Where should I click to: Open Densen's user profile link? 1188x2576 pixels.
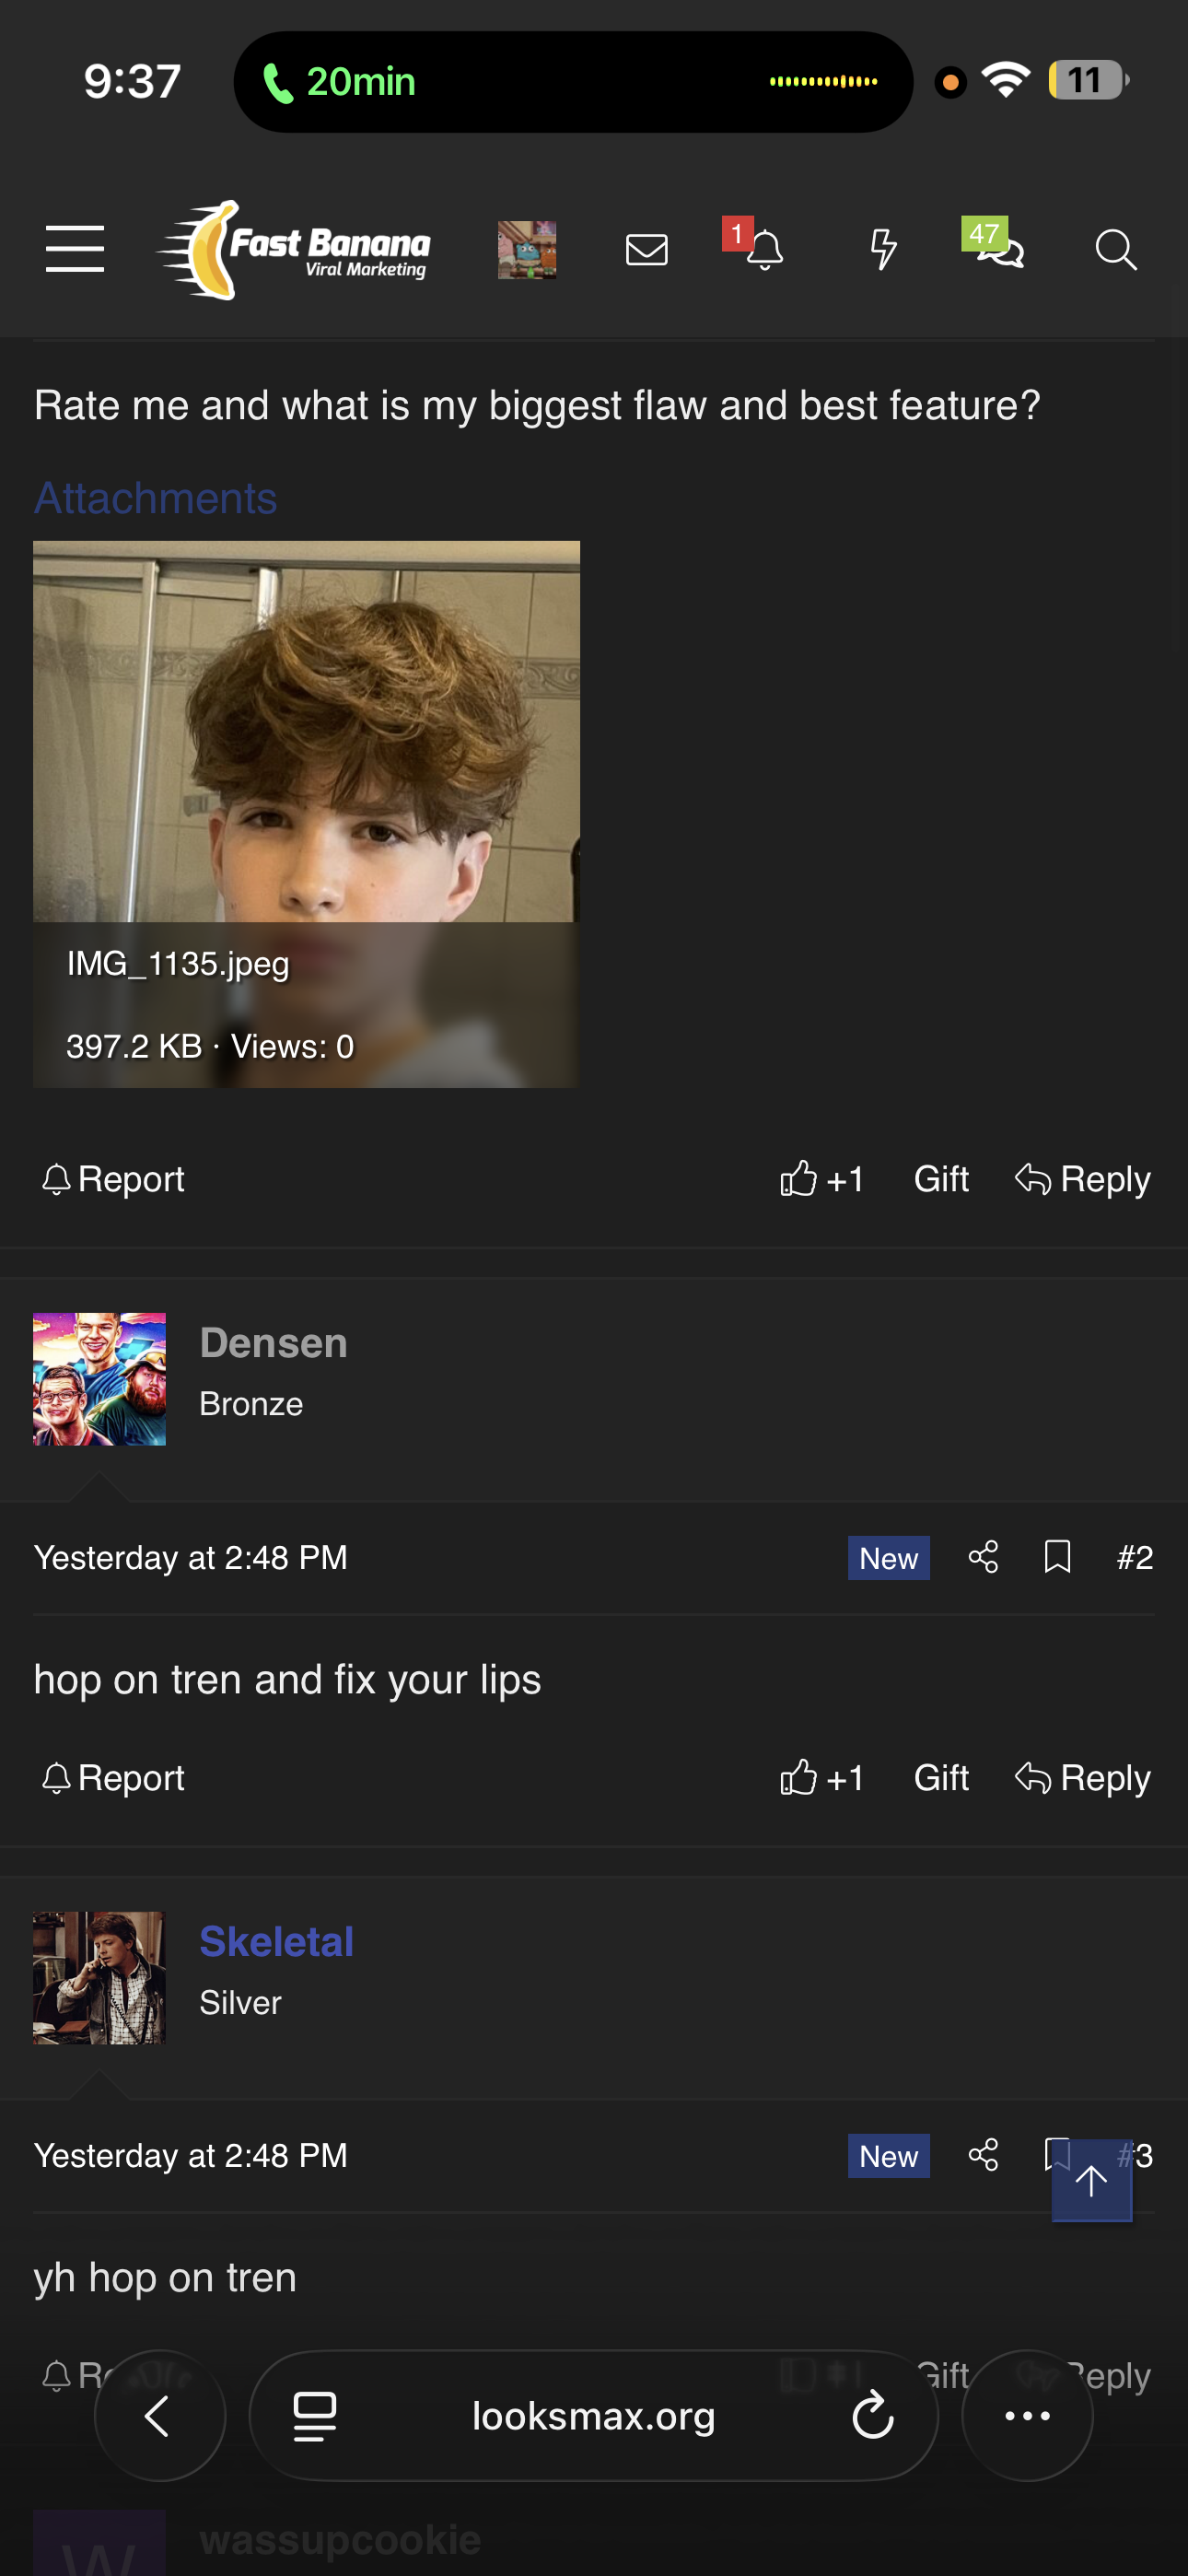point(273,1342)
